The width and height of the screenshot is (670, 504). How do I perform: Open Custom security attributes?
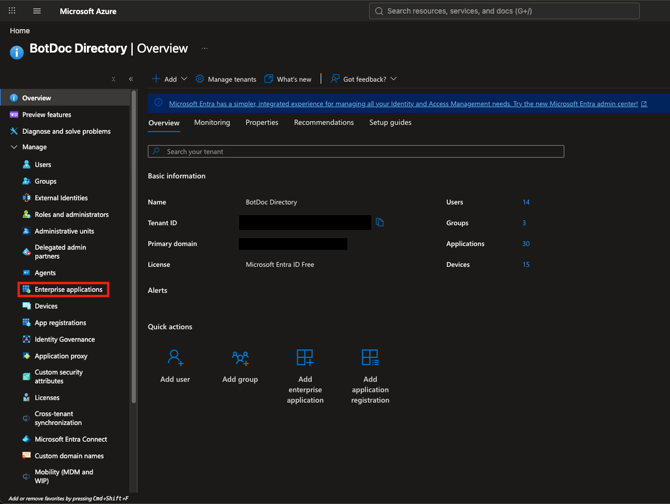click(59, 376)
